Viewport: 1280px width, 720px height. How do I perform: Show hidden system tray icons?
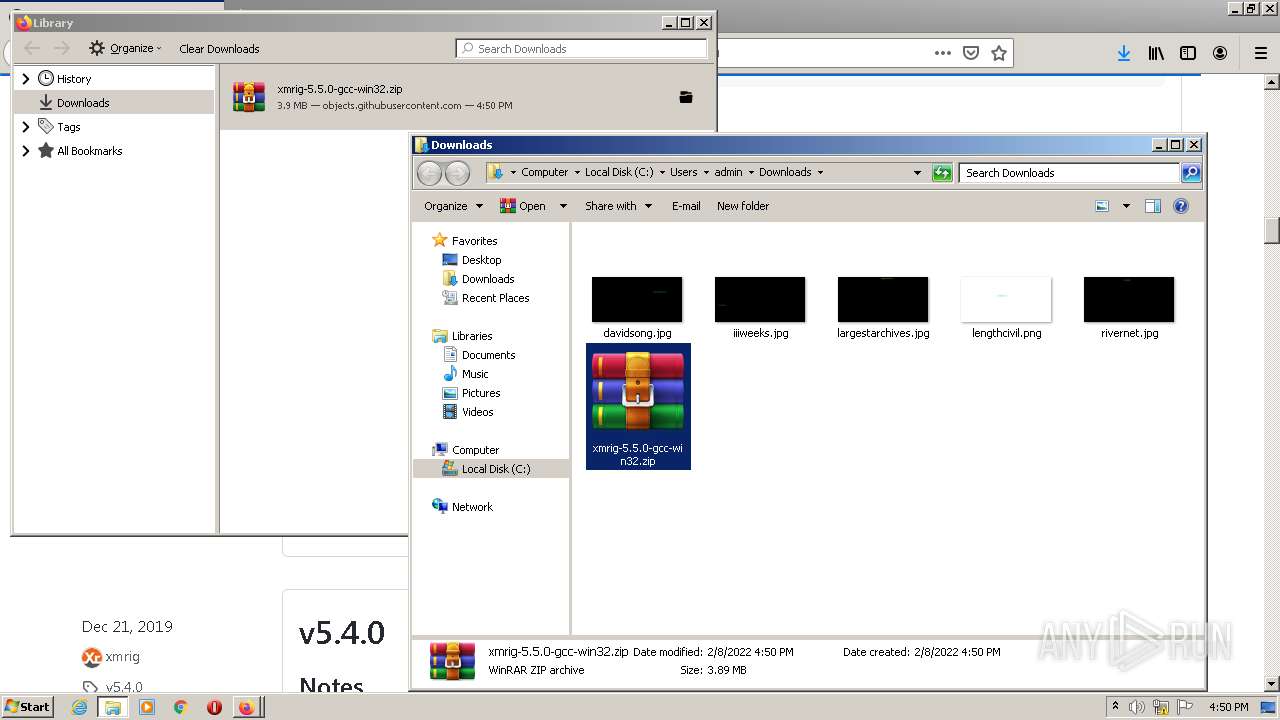pyautogui.click(x=1115, y=706)
